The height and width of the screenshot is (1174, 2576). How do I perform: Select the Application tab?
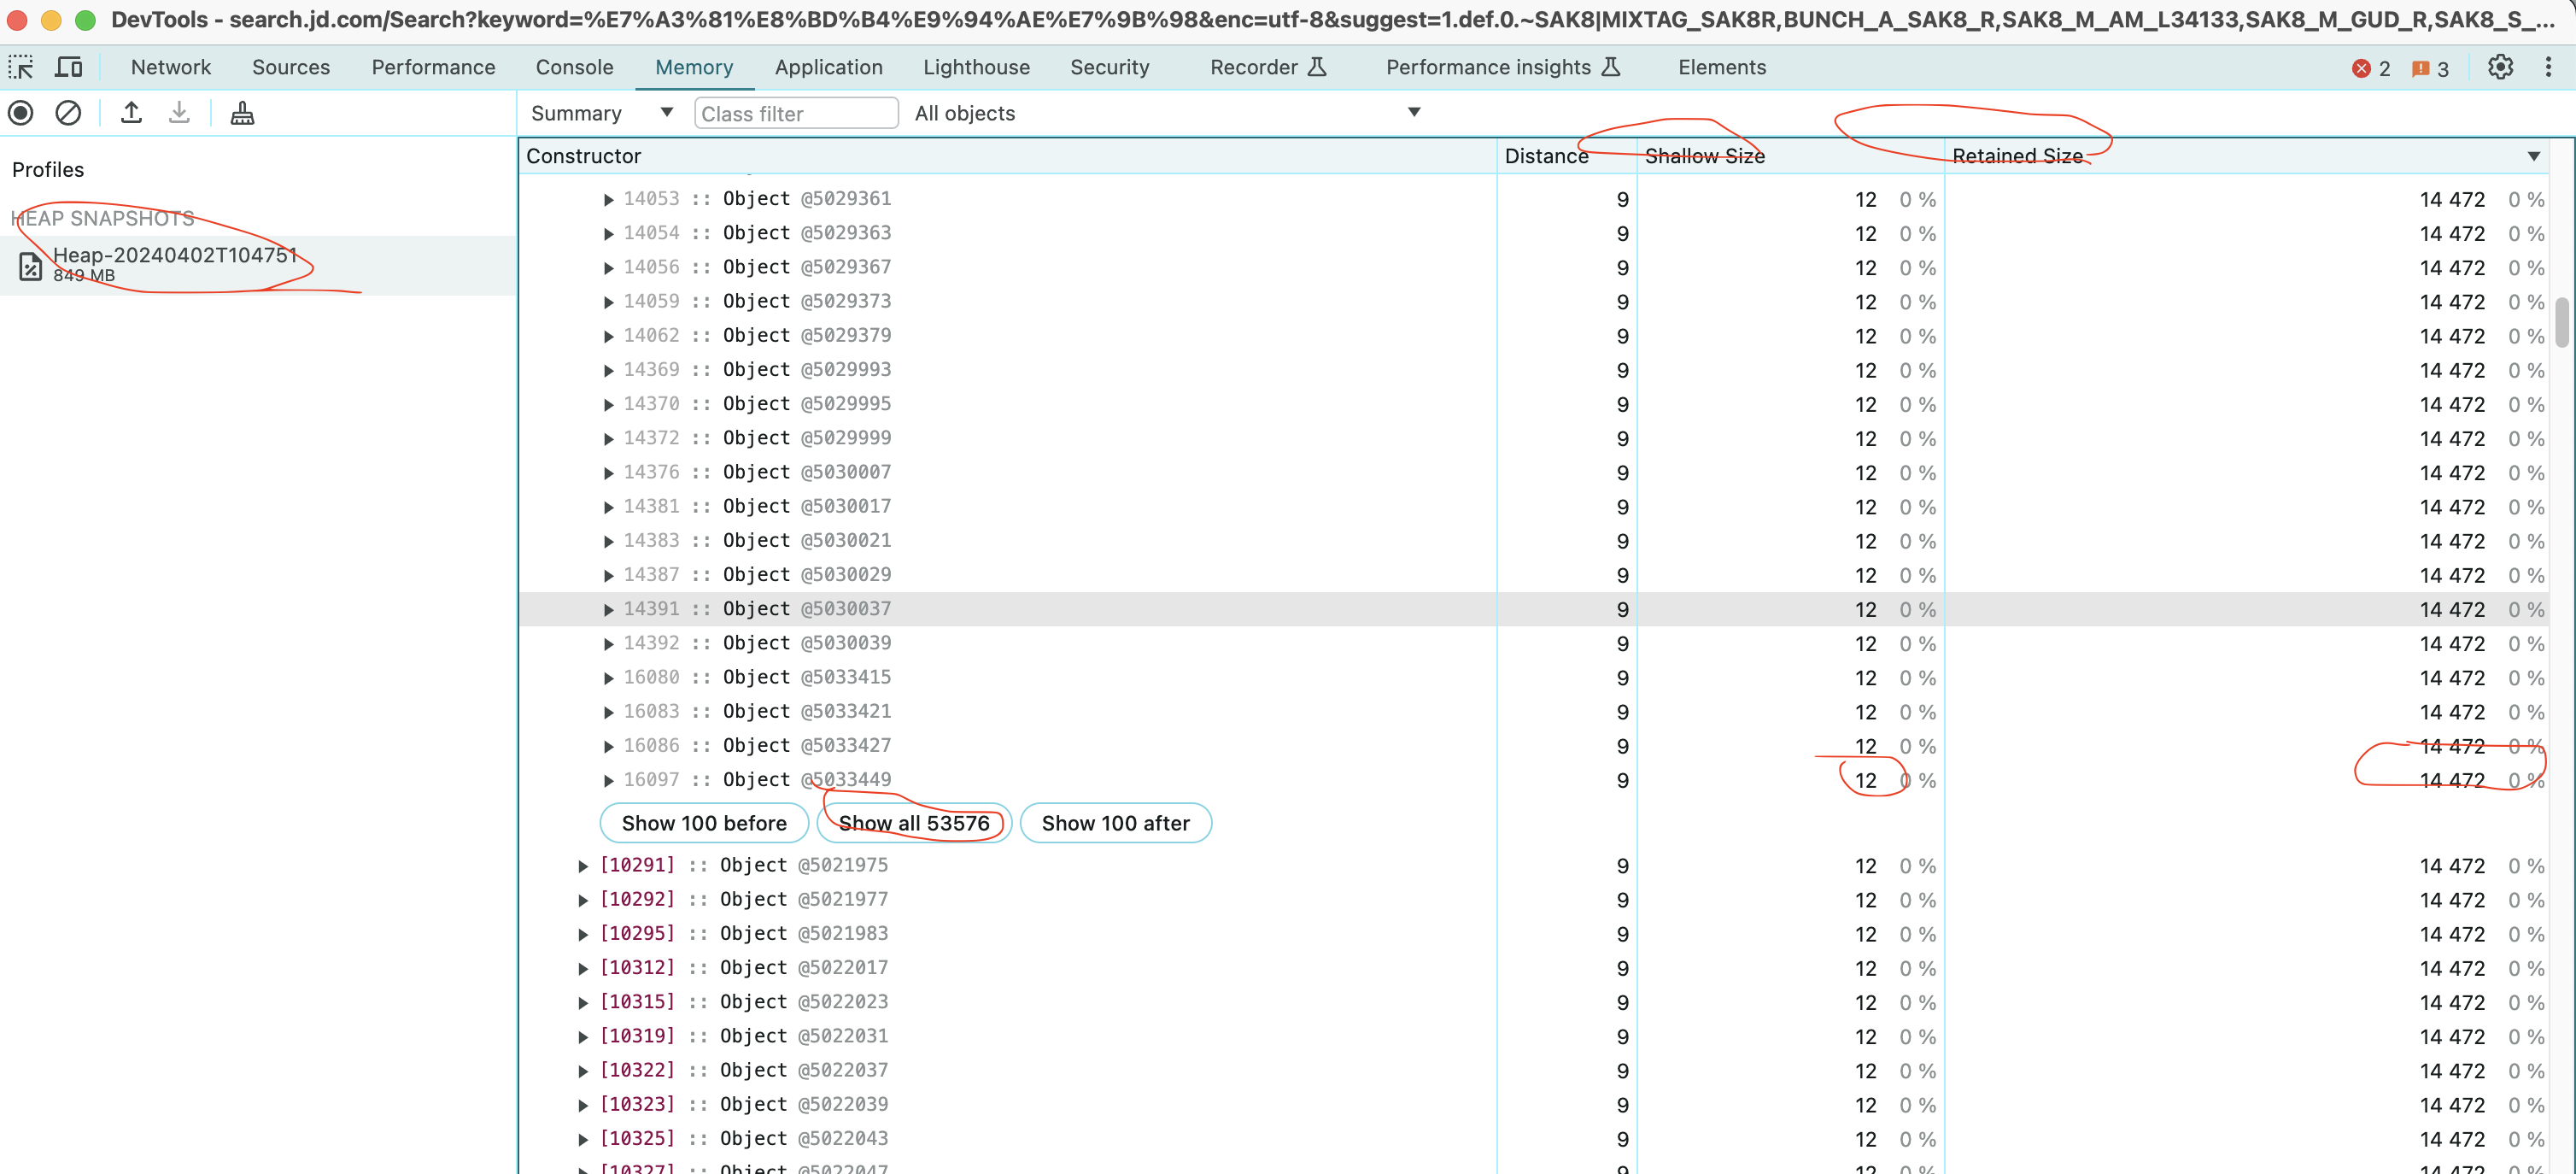click(828, 67)
